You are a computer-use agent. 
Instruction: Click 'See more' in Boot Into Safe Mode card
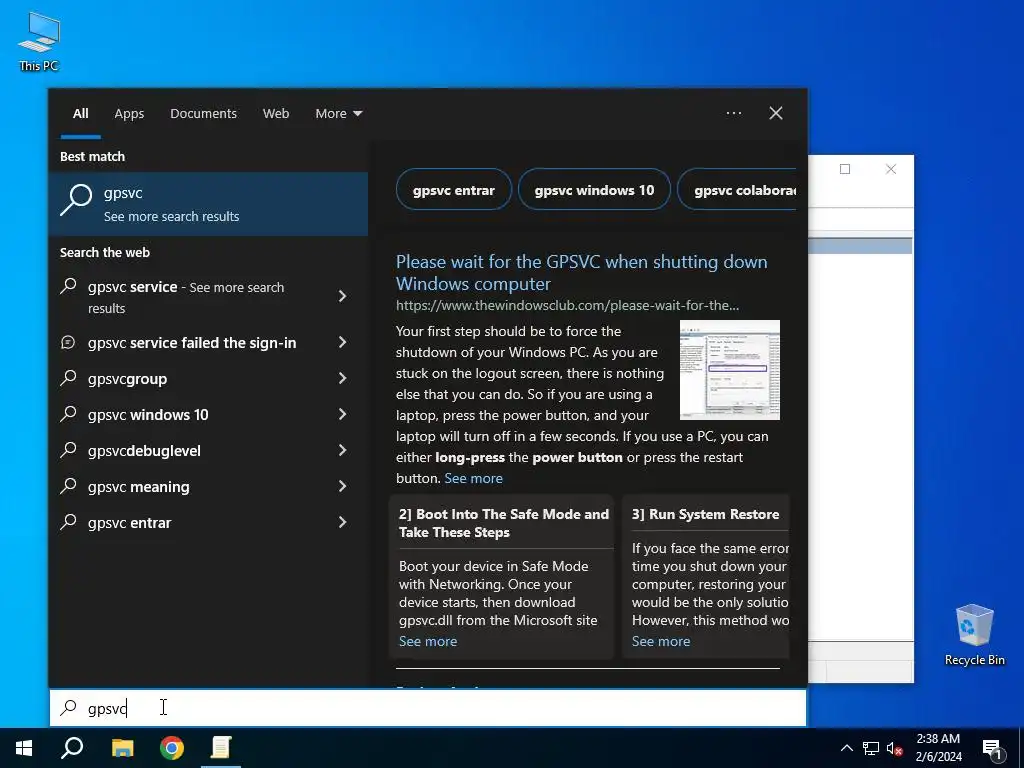tap(428, 641)
